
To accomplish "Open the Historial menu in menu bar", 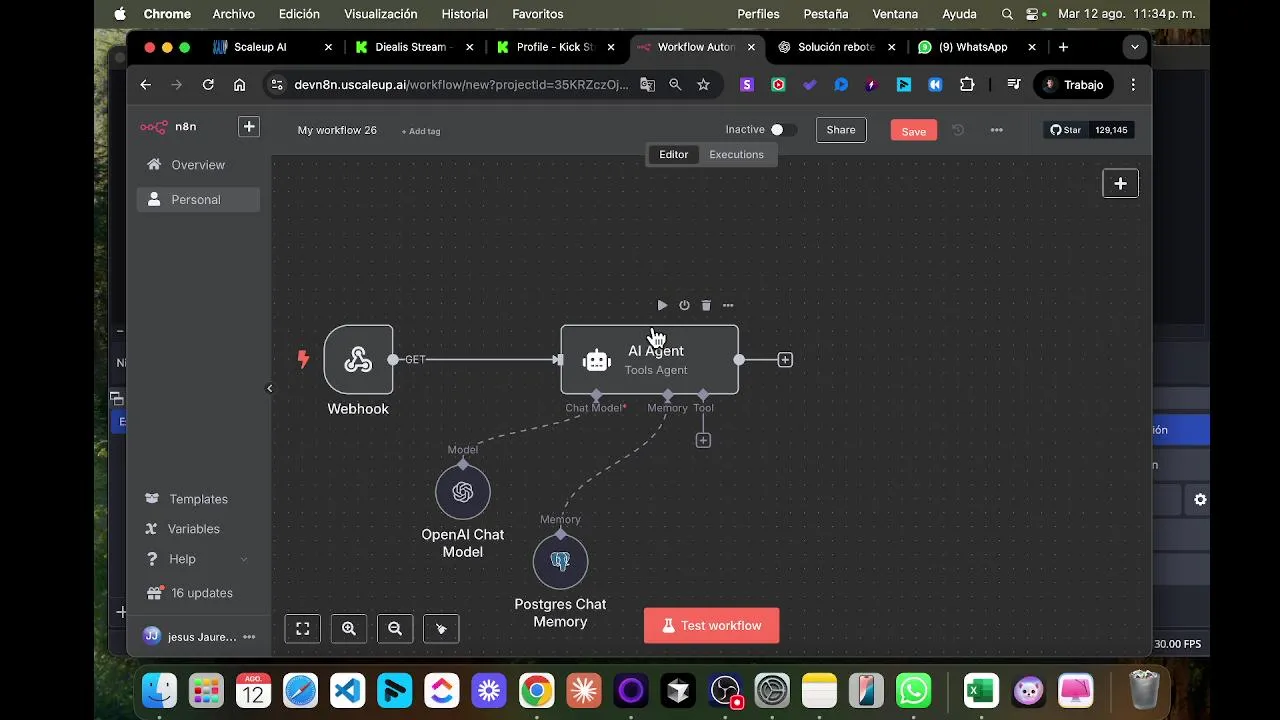I will (x=465, y=14).
